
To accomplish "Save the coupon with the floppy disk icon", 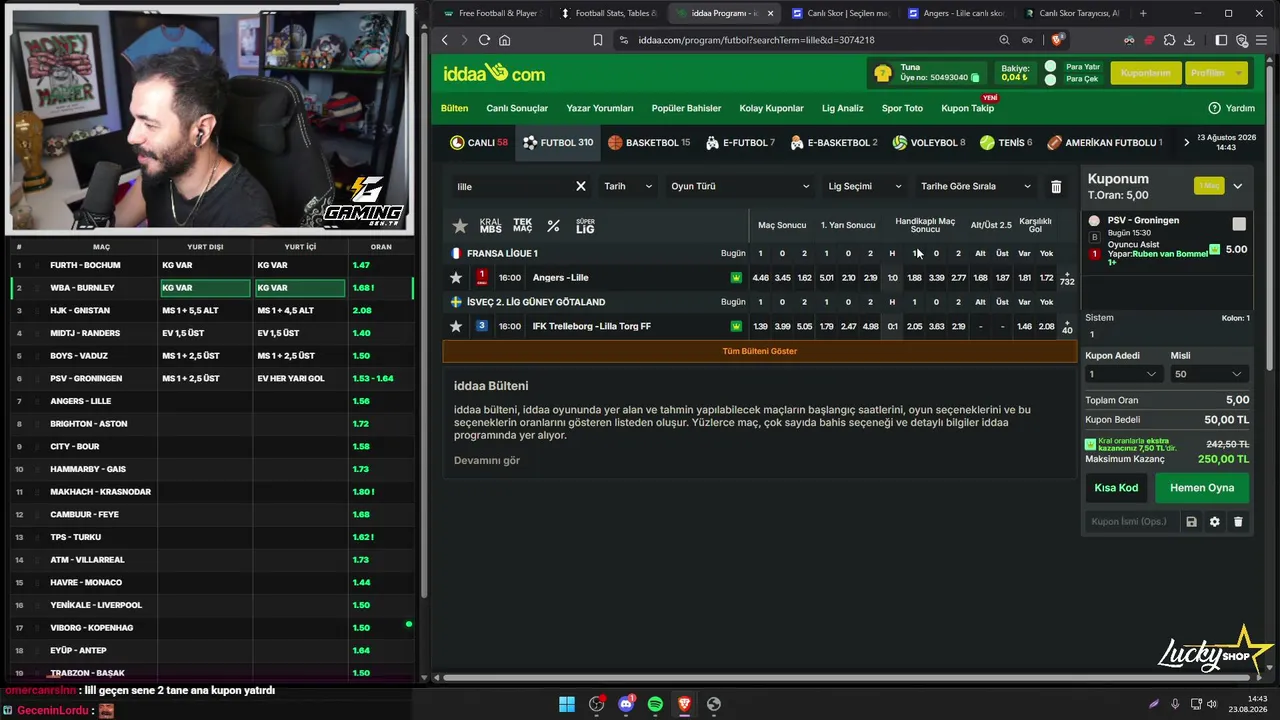I will 1191,522.
